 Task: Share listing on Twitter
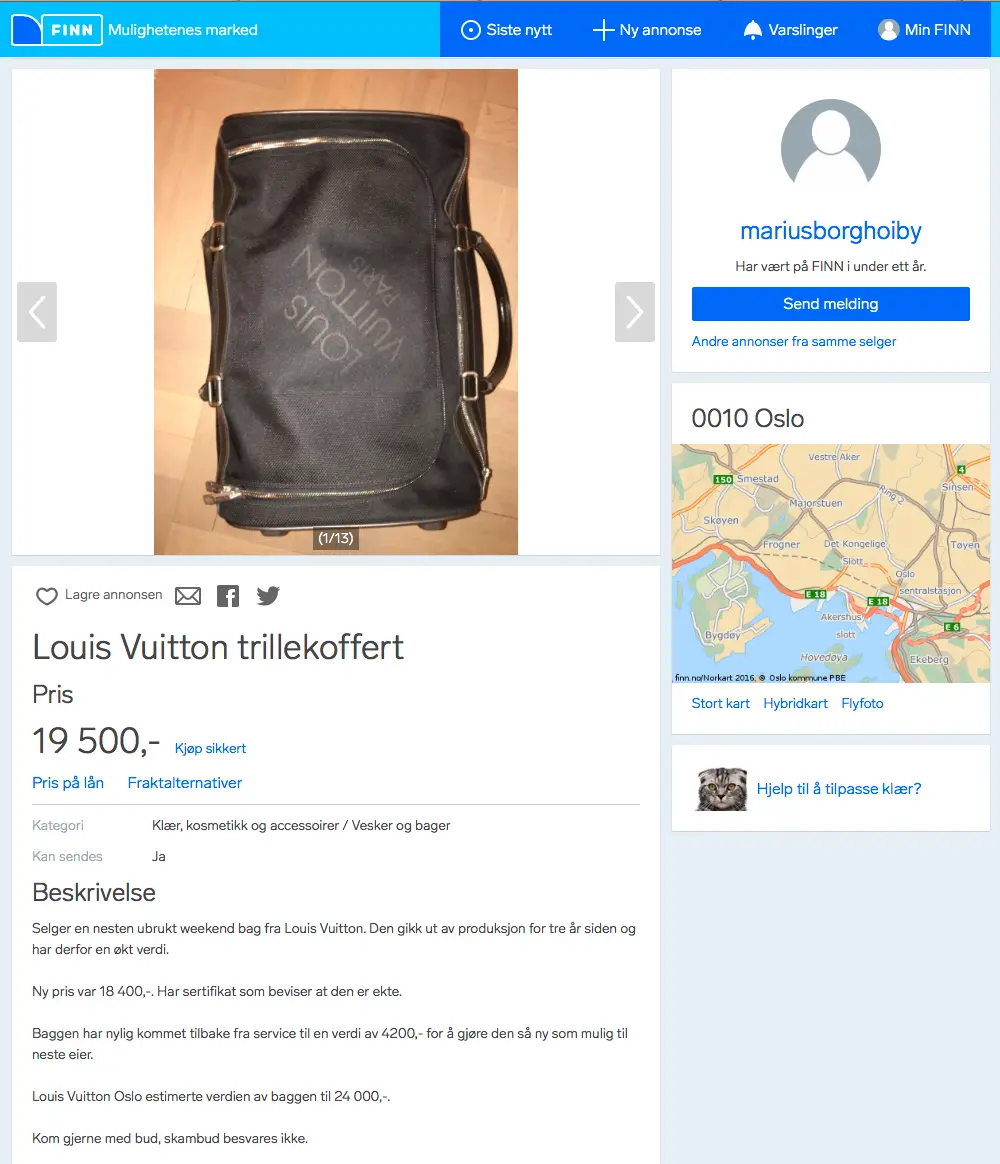click(x=268, y=595)
